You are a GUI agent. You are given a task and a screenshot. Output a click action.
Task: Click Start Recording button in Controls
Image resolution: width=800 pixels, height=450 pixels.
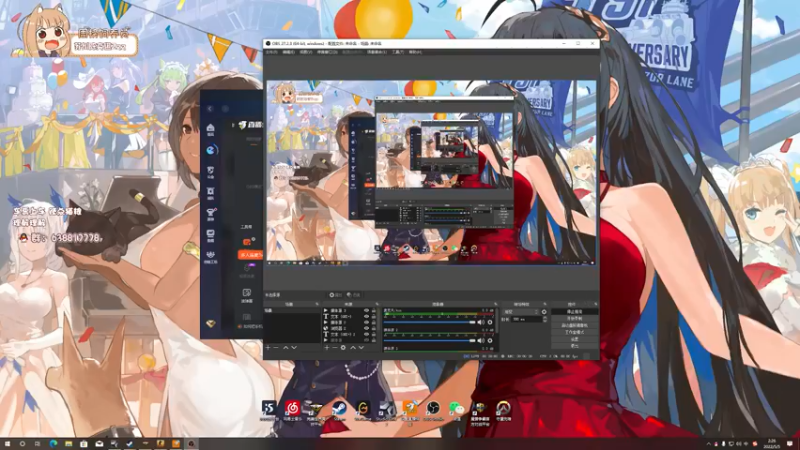click(x=574, y=318)
